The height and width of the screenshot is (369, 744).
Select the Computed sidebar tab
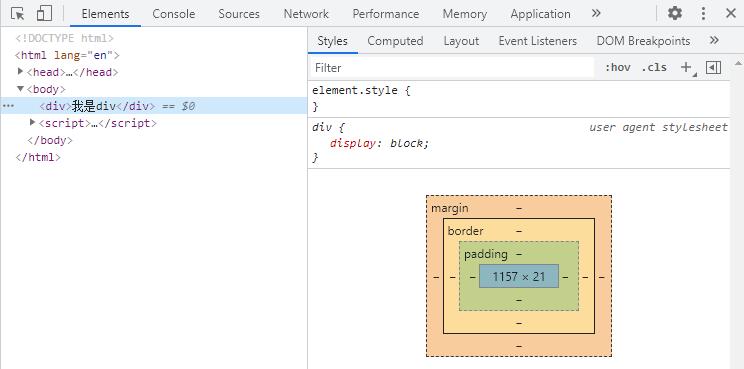pyautogui.click(x=395, y=41)
